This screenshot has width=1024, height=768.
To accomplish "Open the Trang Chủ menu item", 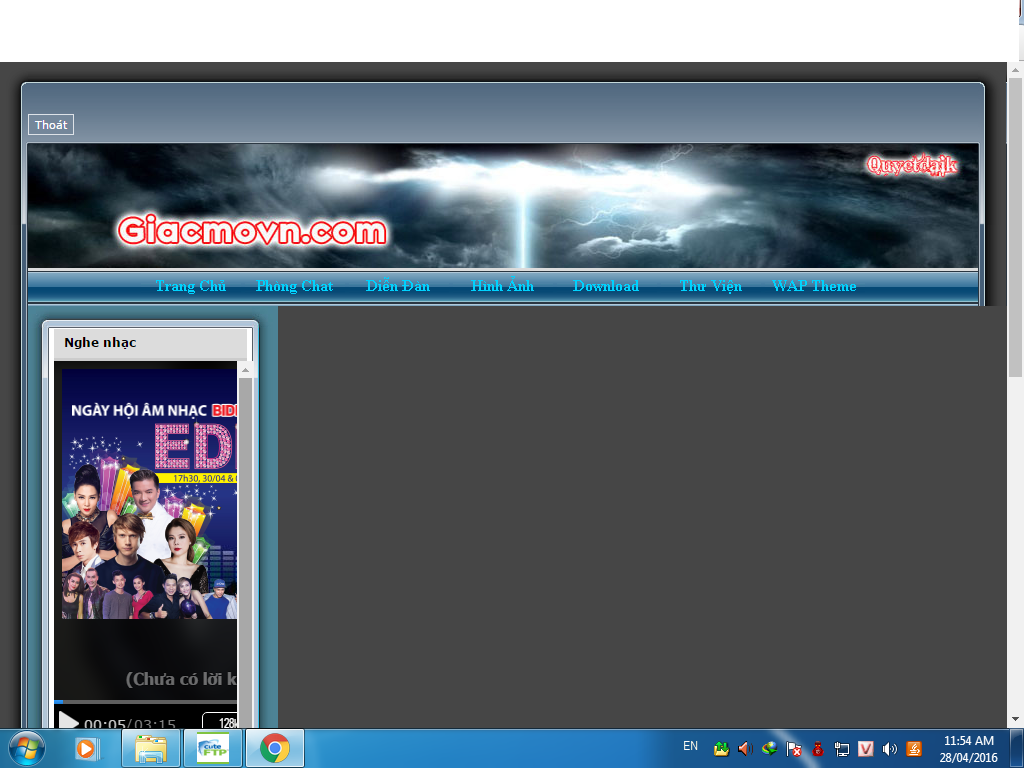I will [x=190, y=286].
